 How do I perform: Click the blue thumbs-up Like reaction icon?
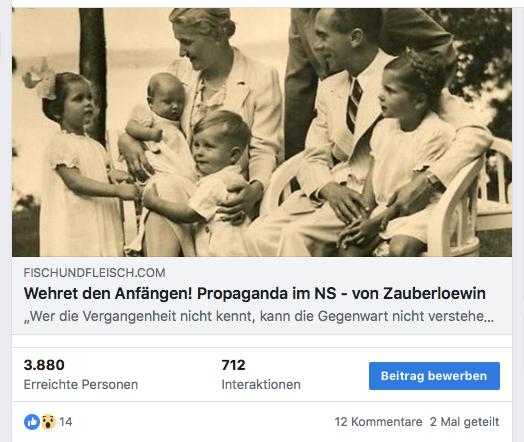click(32, 422)
